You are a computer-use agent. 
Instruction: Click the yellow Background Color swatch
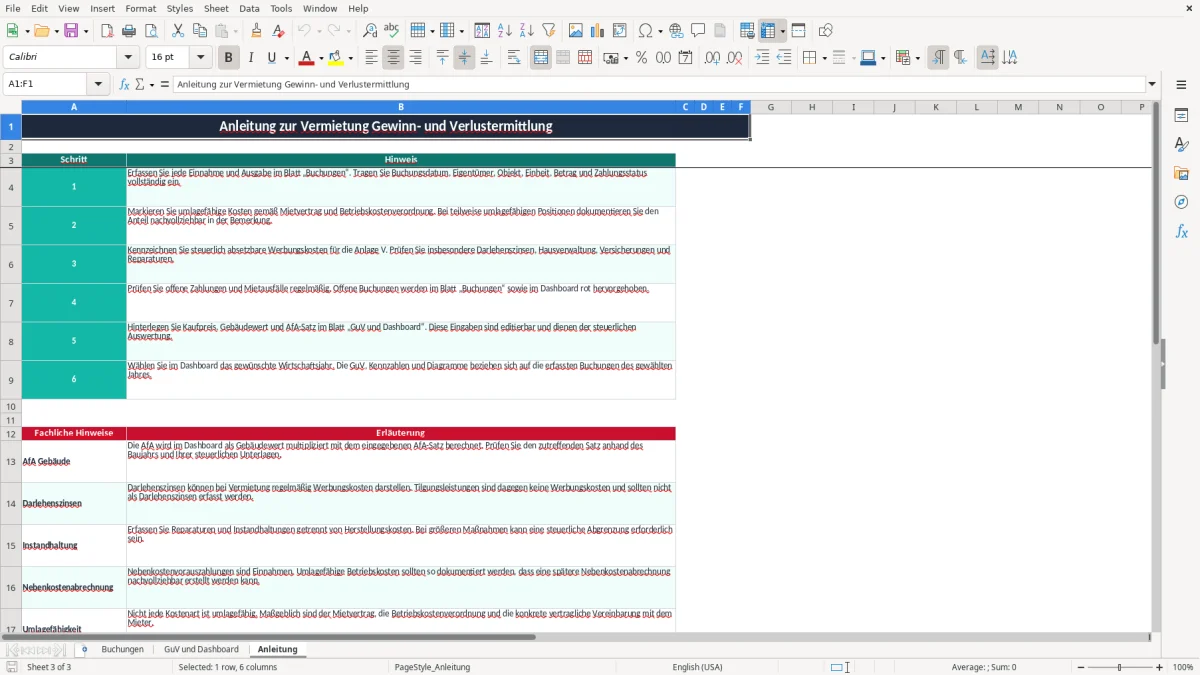(336, 58)
